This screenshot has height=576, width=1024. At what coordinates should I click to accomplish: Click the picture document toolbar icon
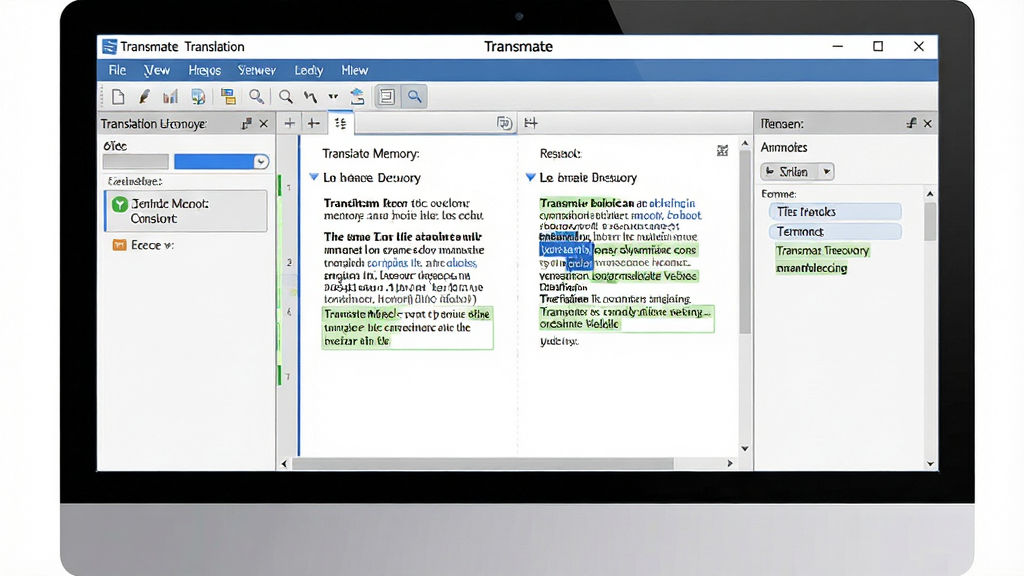(198, 97)
